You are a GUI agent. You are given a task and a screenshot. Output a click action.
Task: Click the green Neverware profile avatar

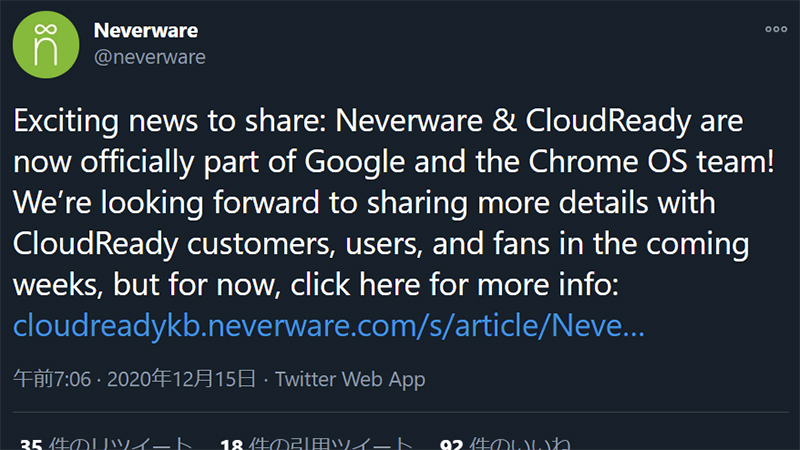[x=45, y=44]
